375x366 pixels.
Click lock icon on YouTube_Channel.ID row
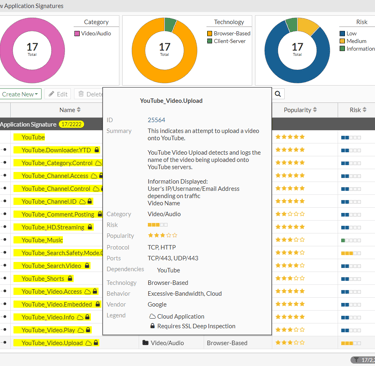(x=90, y=201)
